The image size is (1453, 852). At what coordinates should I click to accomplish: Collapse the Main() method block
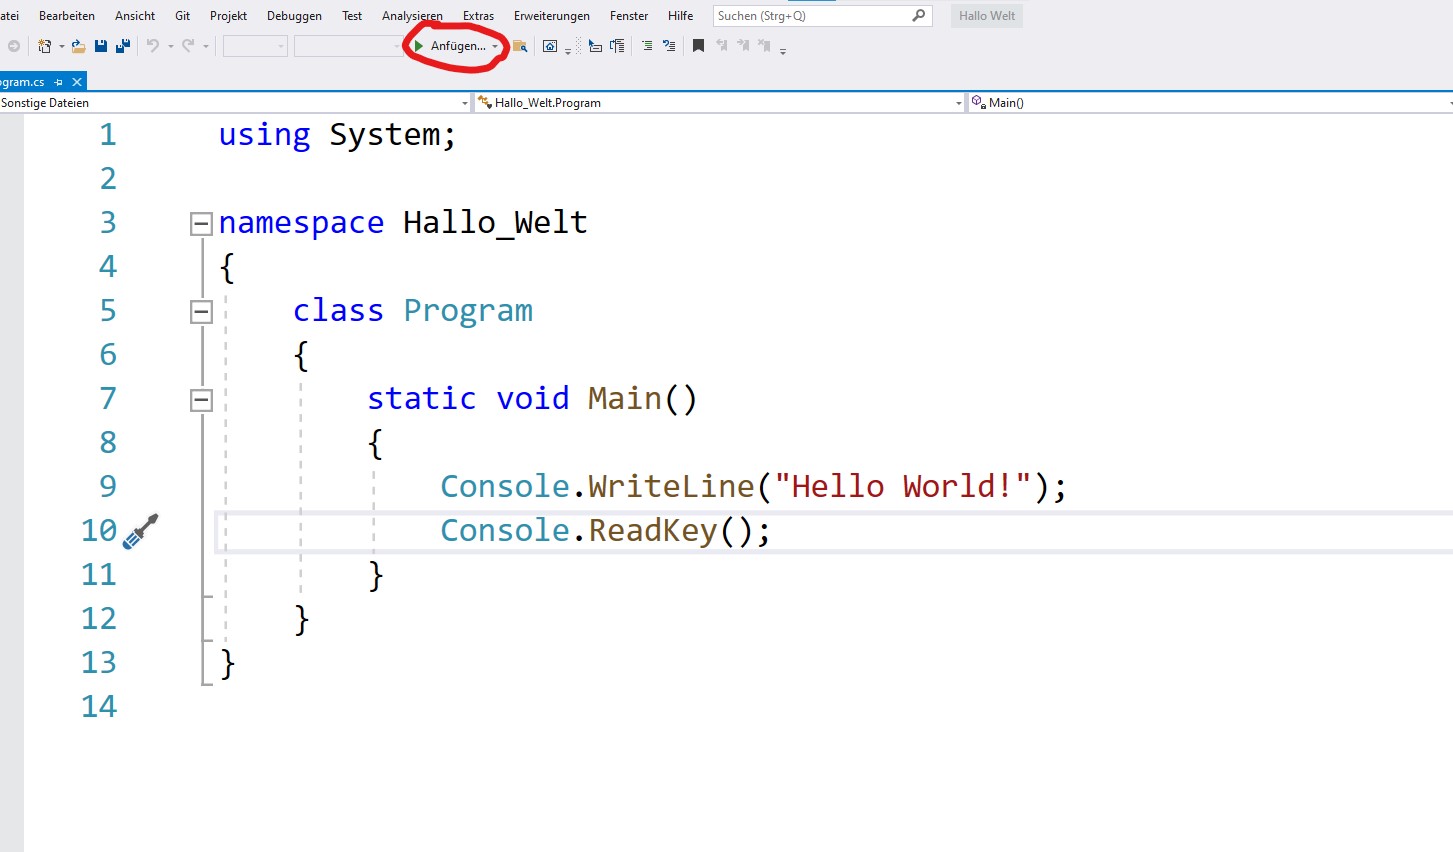tap(201, 400)
